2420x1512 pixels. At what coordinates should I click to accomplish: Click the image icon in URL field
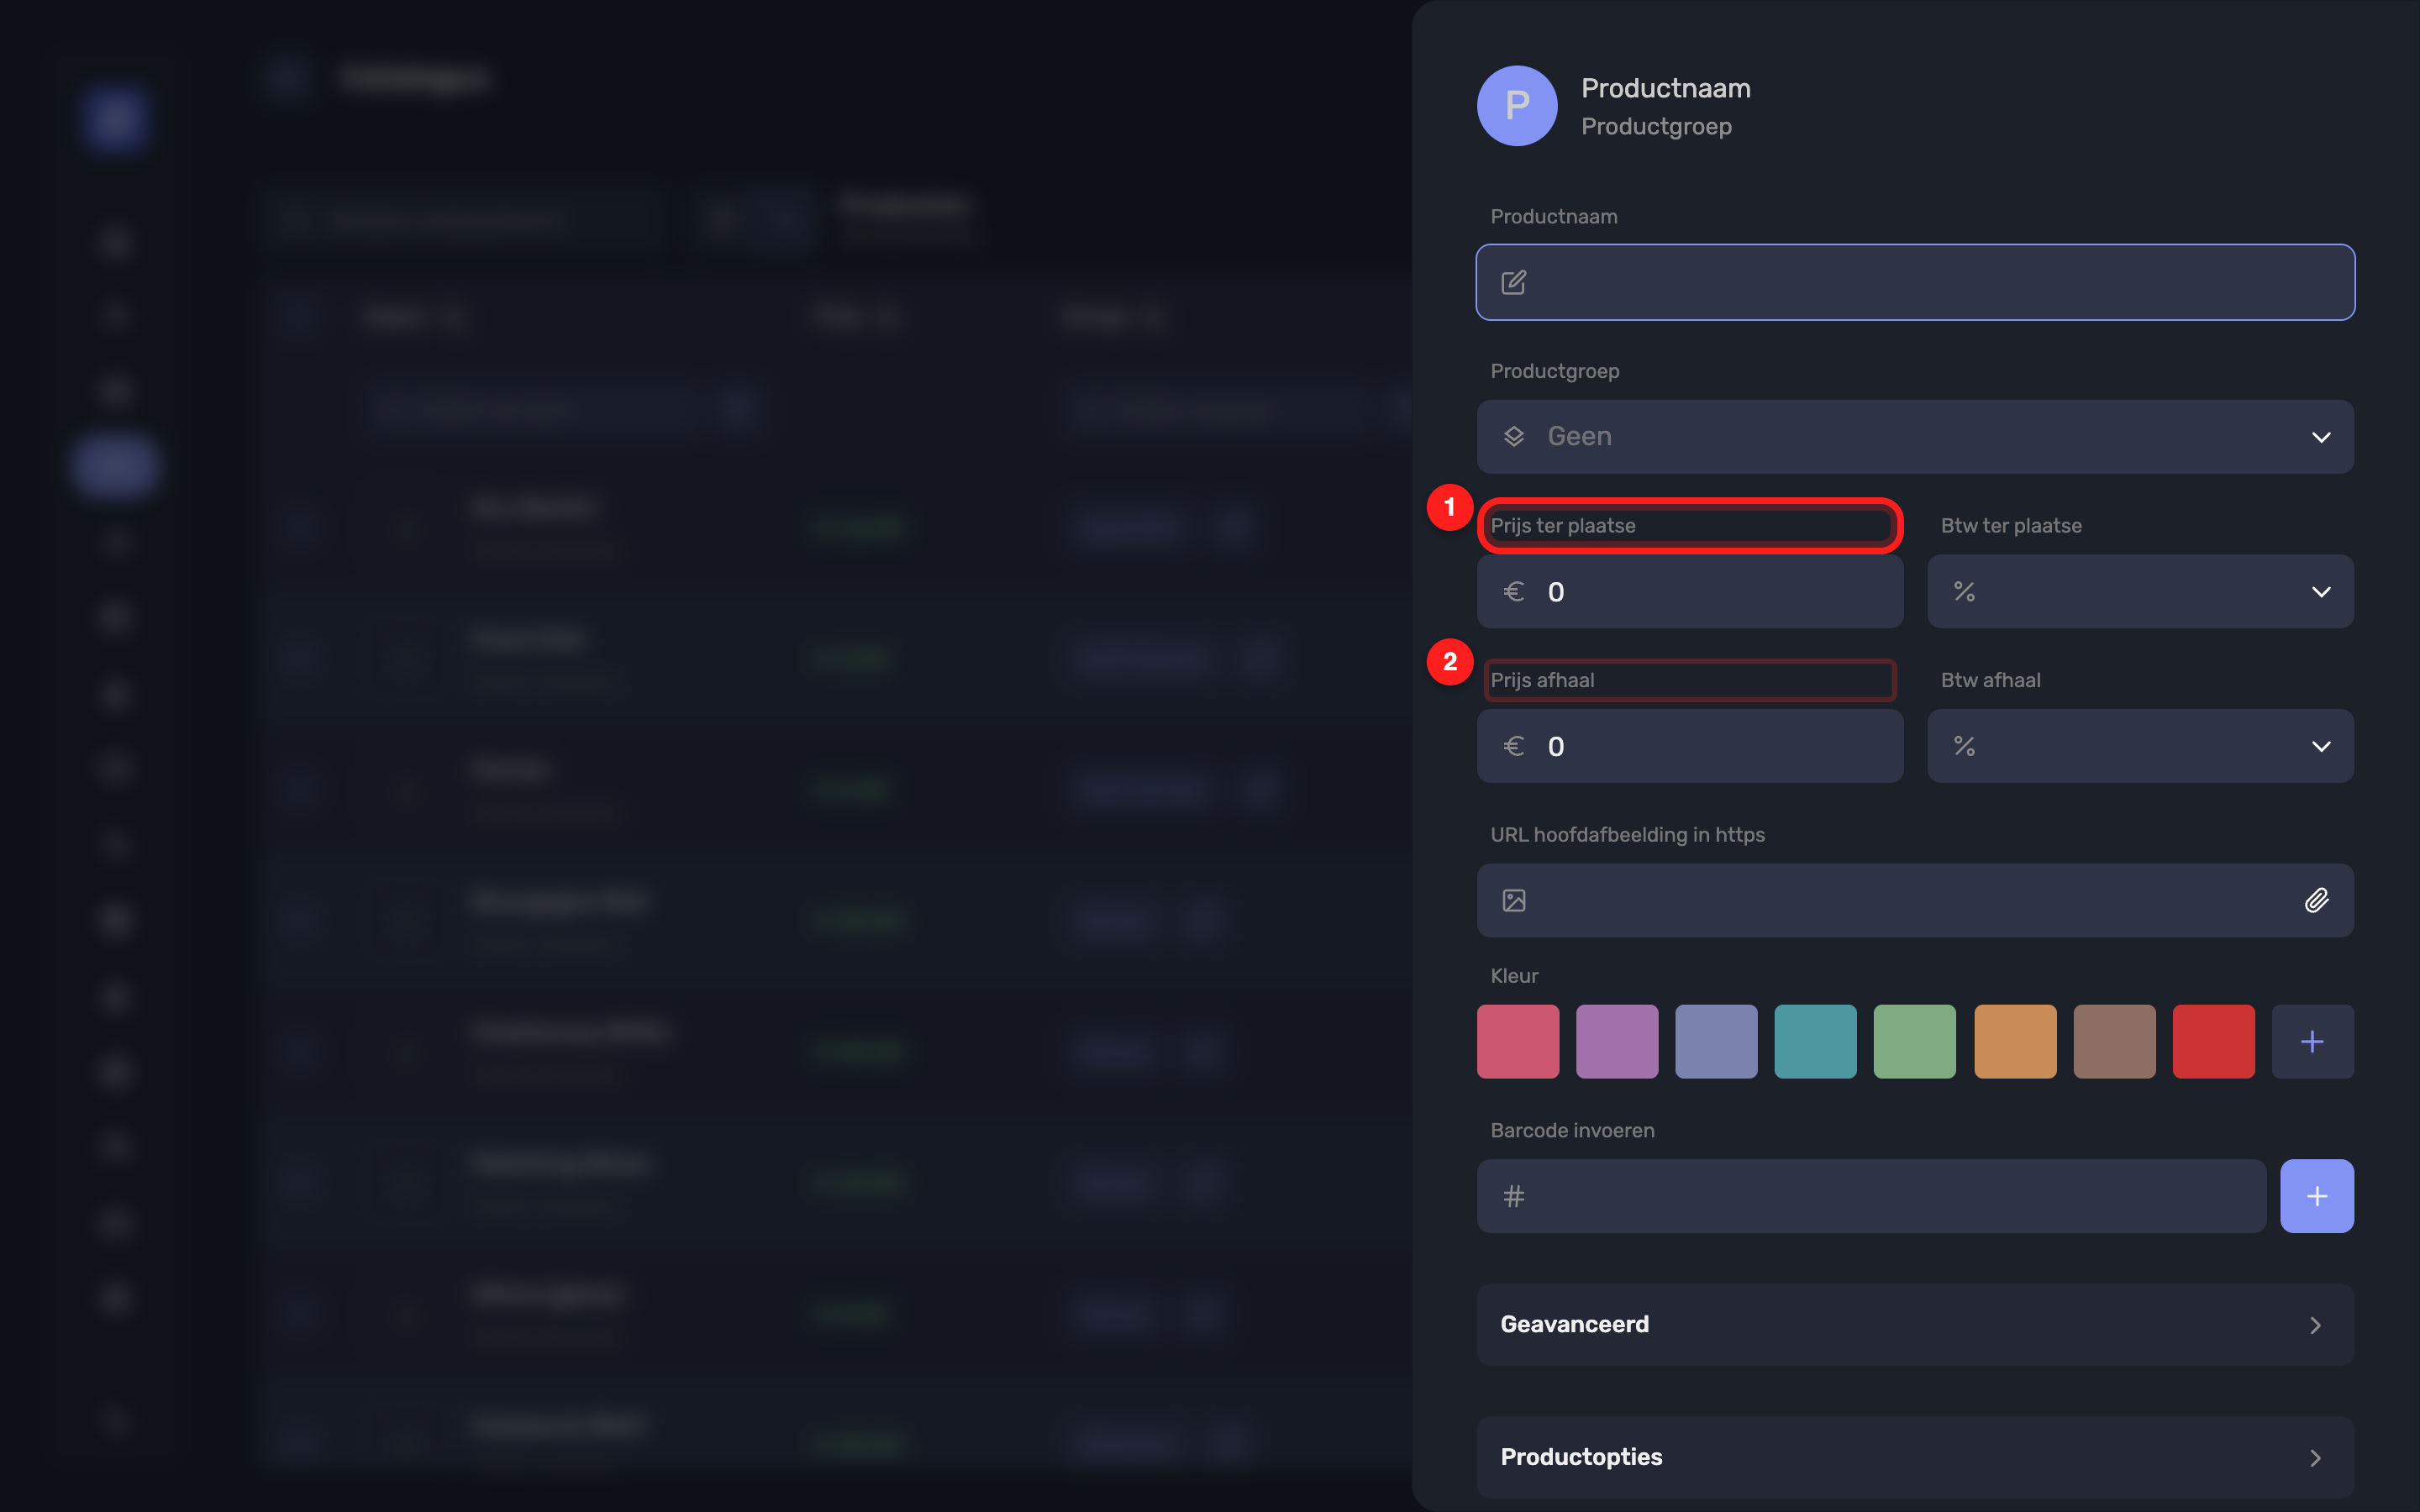(1514, 900)
